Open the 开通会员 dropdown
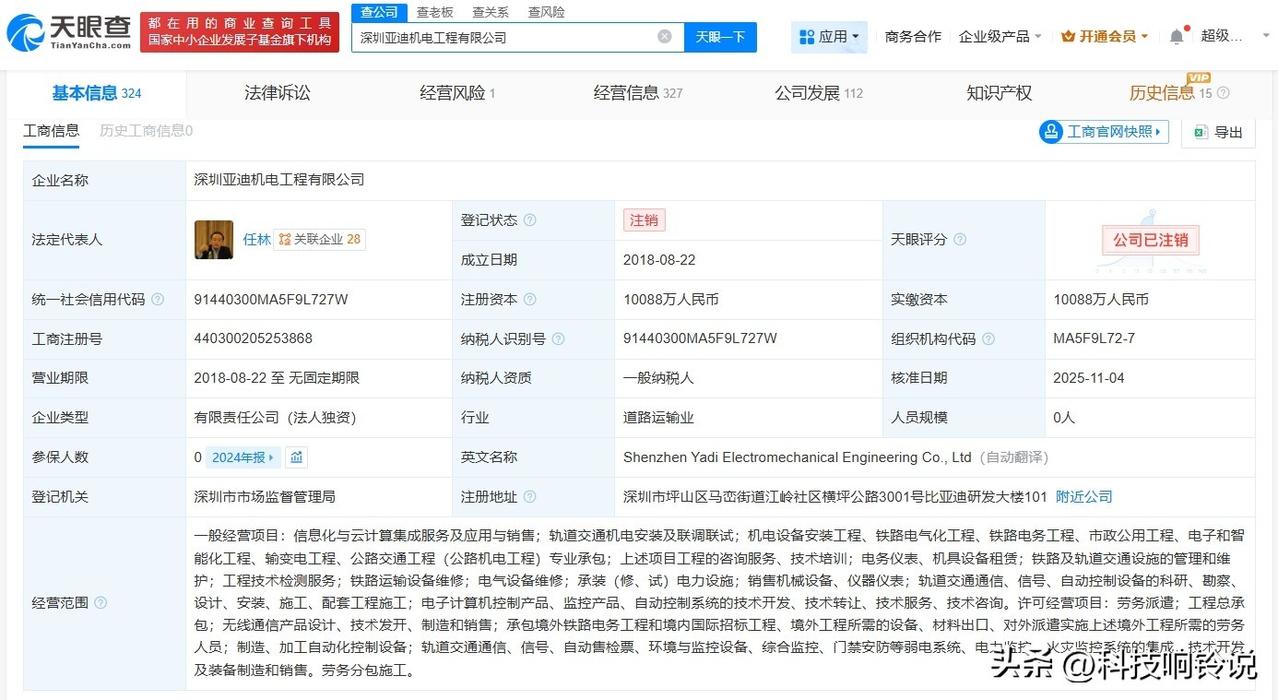The height and width of the screenshot is (700, 1278). (1105, 36)
